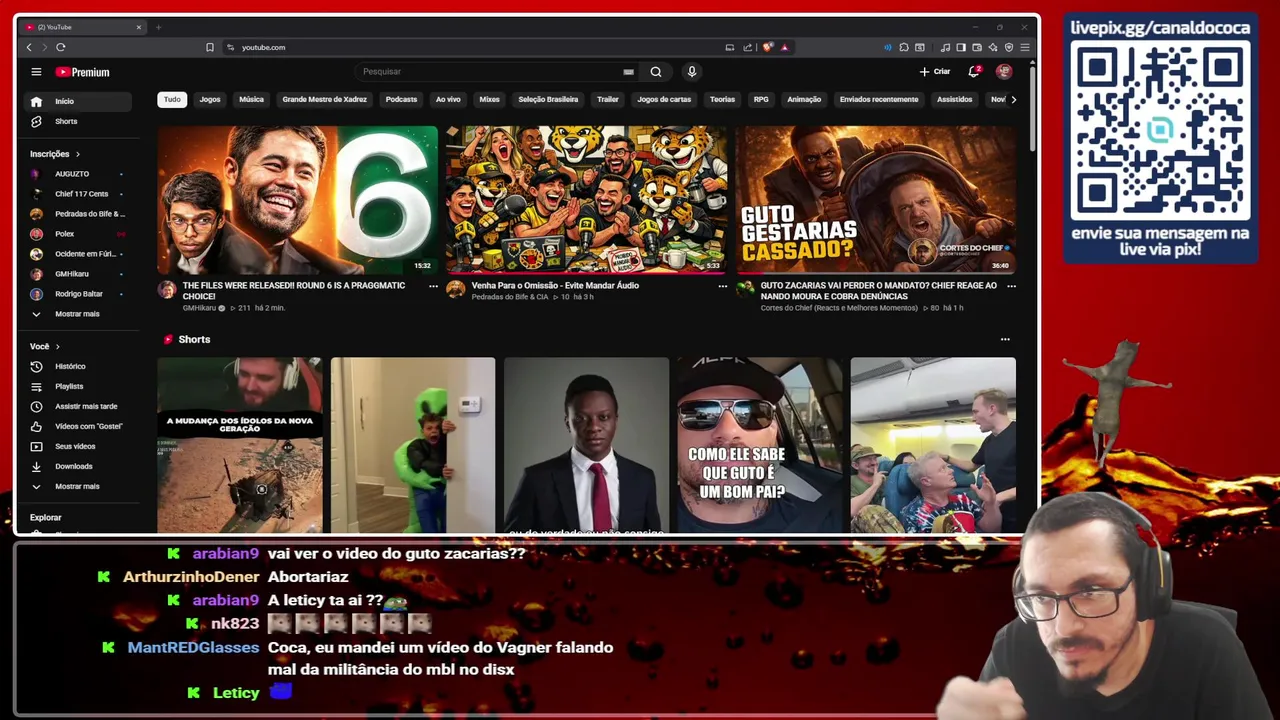Screen dimensions: 1280x720
Task: Open the notifications bell
Action: 974,71
